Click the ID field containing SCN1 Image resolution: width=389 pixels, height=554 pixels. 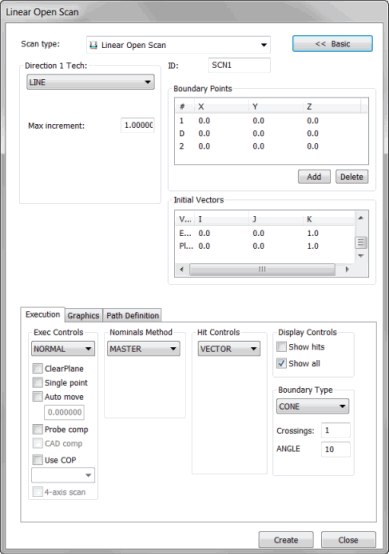pos(239,65)
